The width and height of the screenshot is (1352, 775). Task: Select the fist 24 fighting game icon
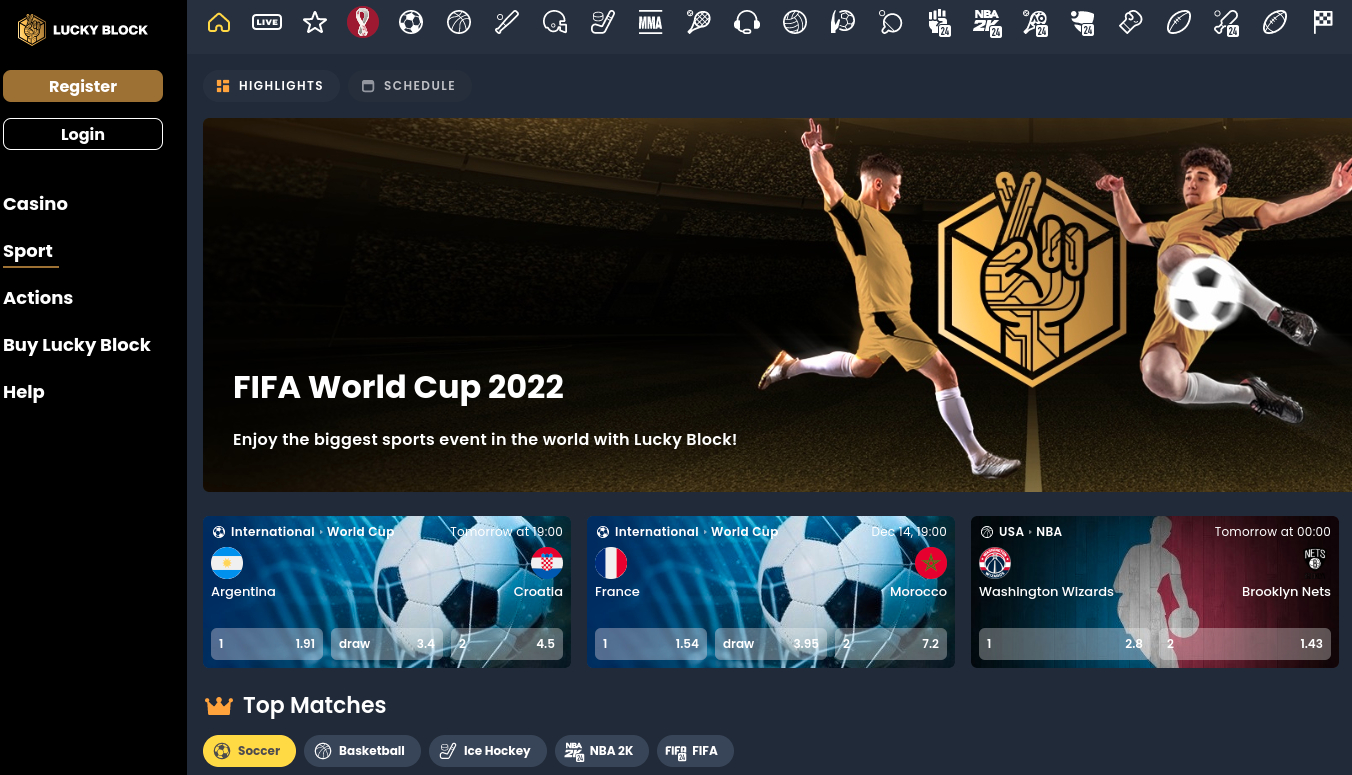[x=939, y=22]
